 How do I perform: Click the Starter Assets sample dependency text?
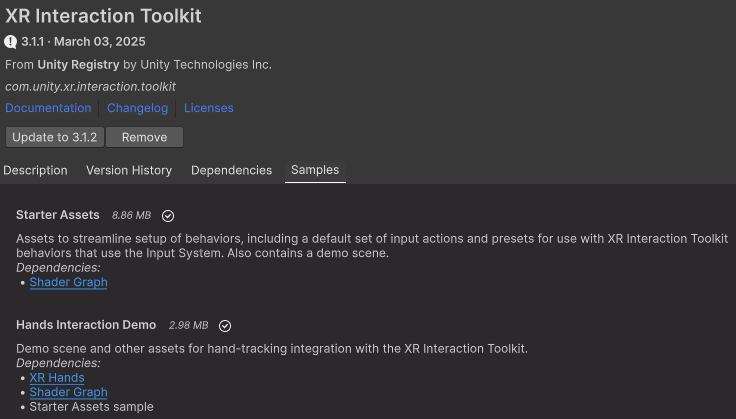click(x=92, y=407)
